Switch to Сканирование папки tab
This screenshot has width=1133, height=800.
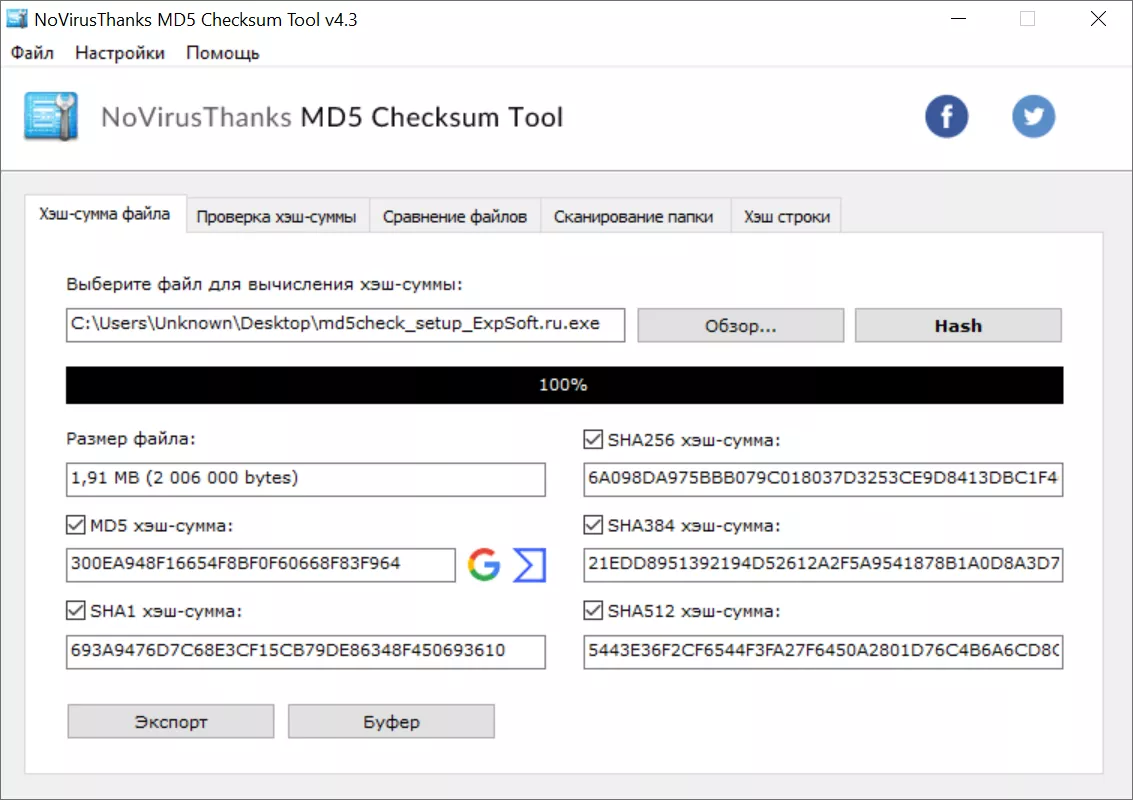click(634, 217)
